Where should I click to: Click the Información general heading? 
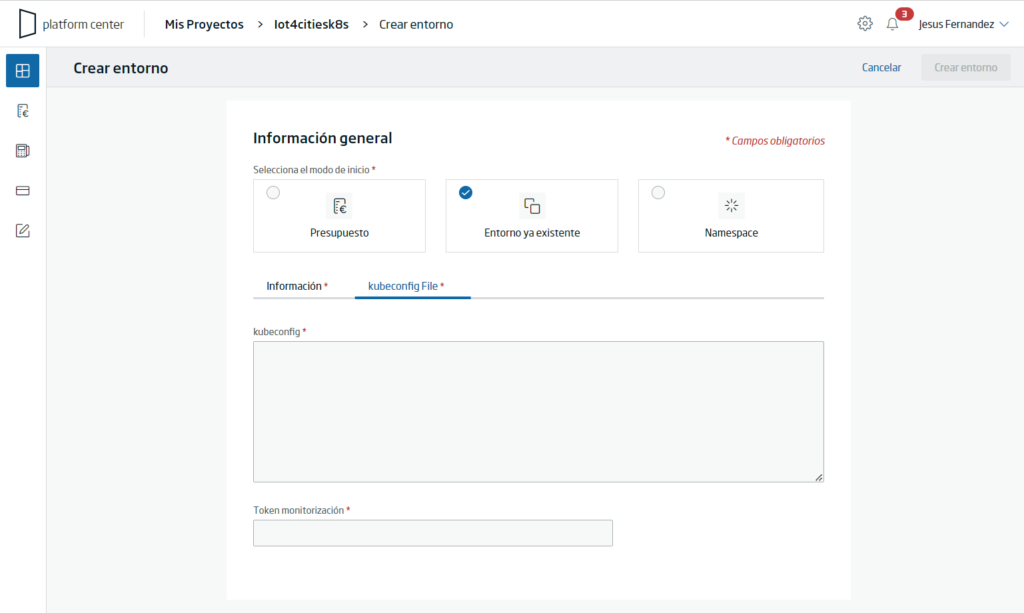point(323,138)
